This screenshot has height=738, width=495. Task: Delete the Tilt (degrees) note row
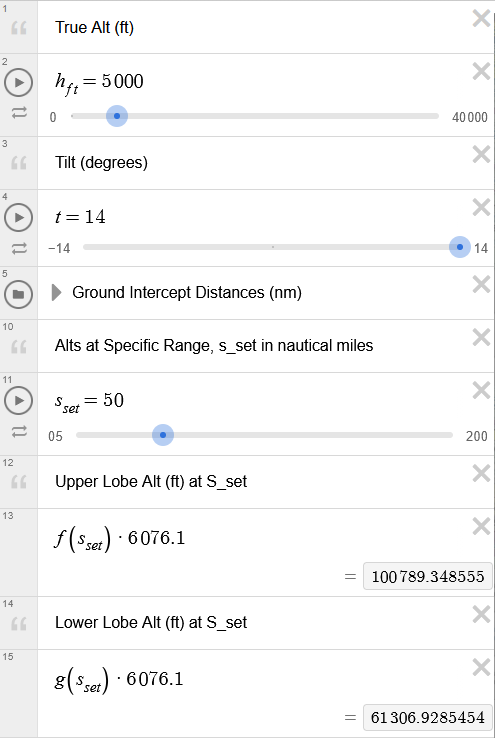coord(481,154)
